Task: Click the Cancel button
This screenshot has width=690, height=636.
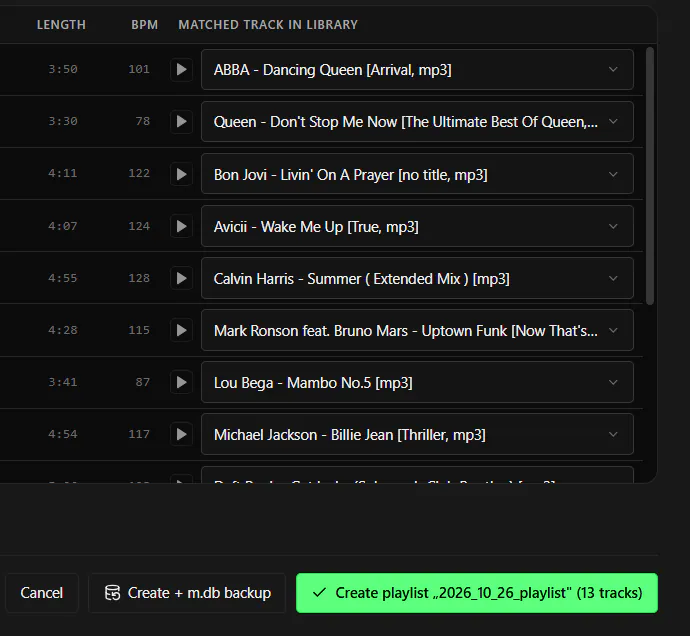Action: click(x=42, y=593)
